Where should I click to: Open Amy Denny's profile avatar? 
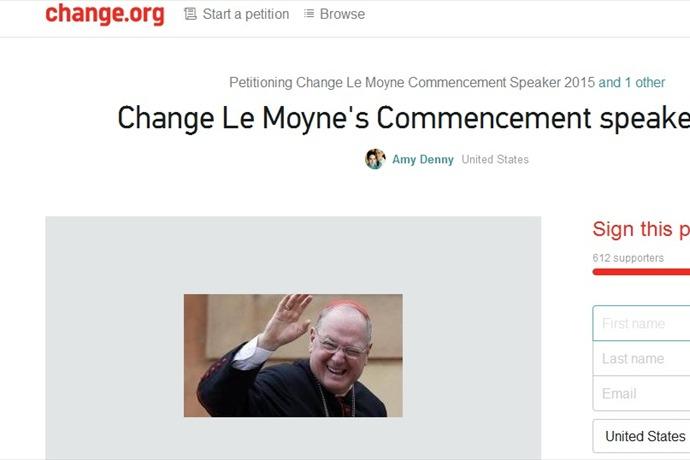click(x=375, y=159)
